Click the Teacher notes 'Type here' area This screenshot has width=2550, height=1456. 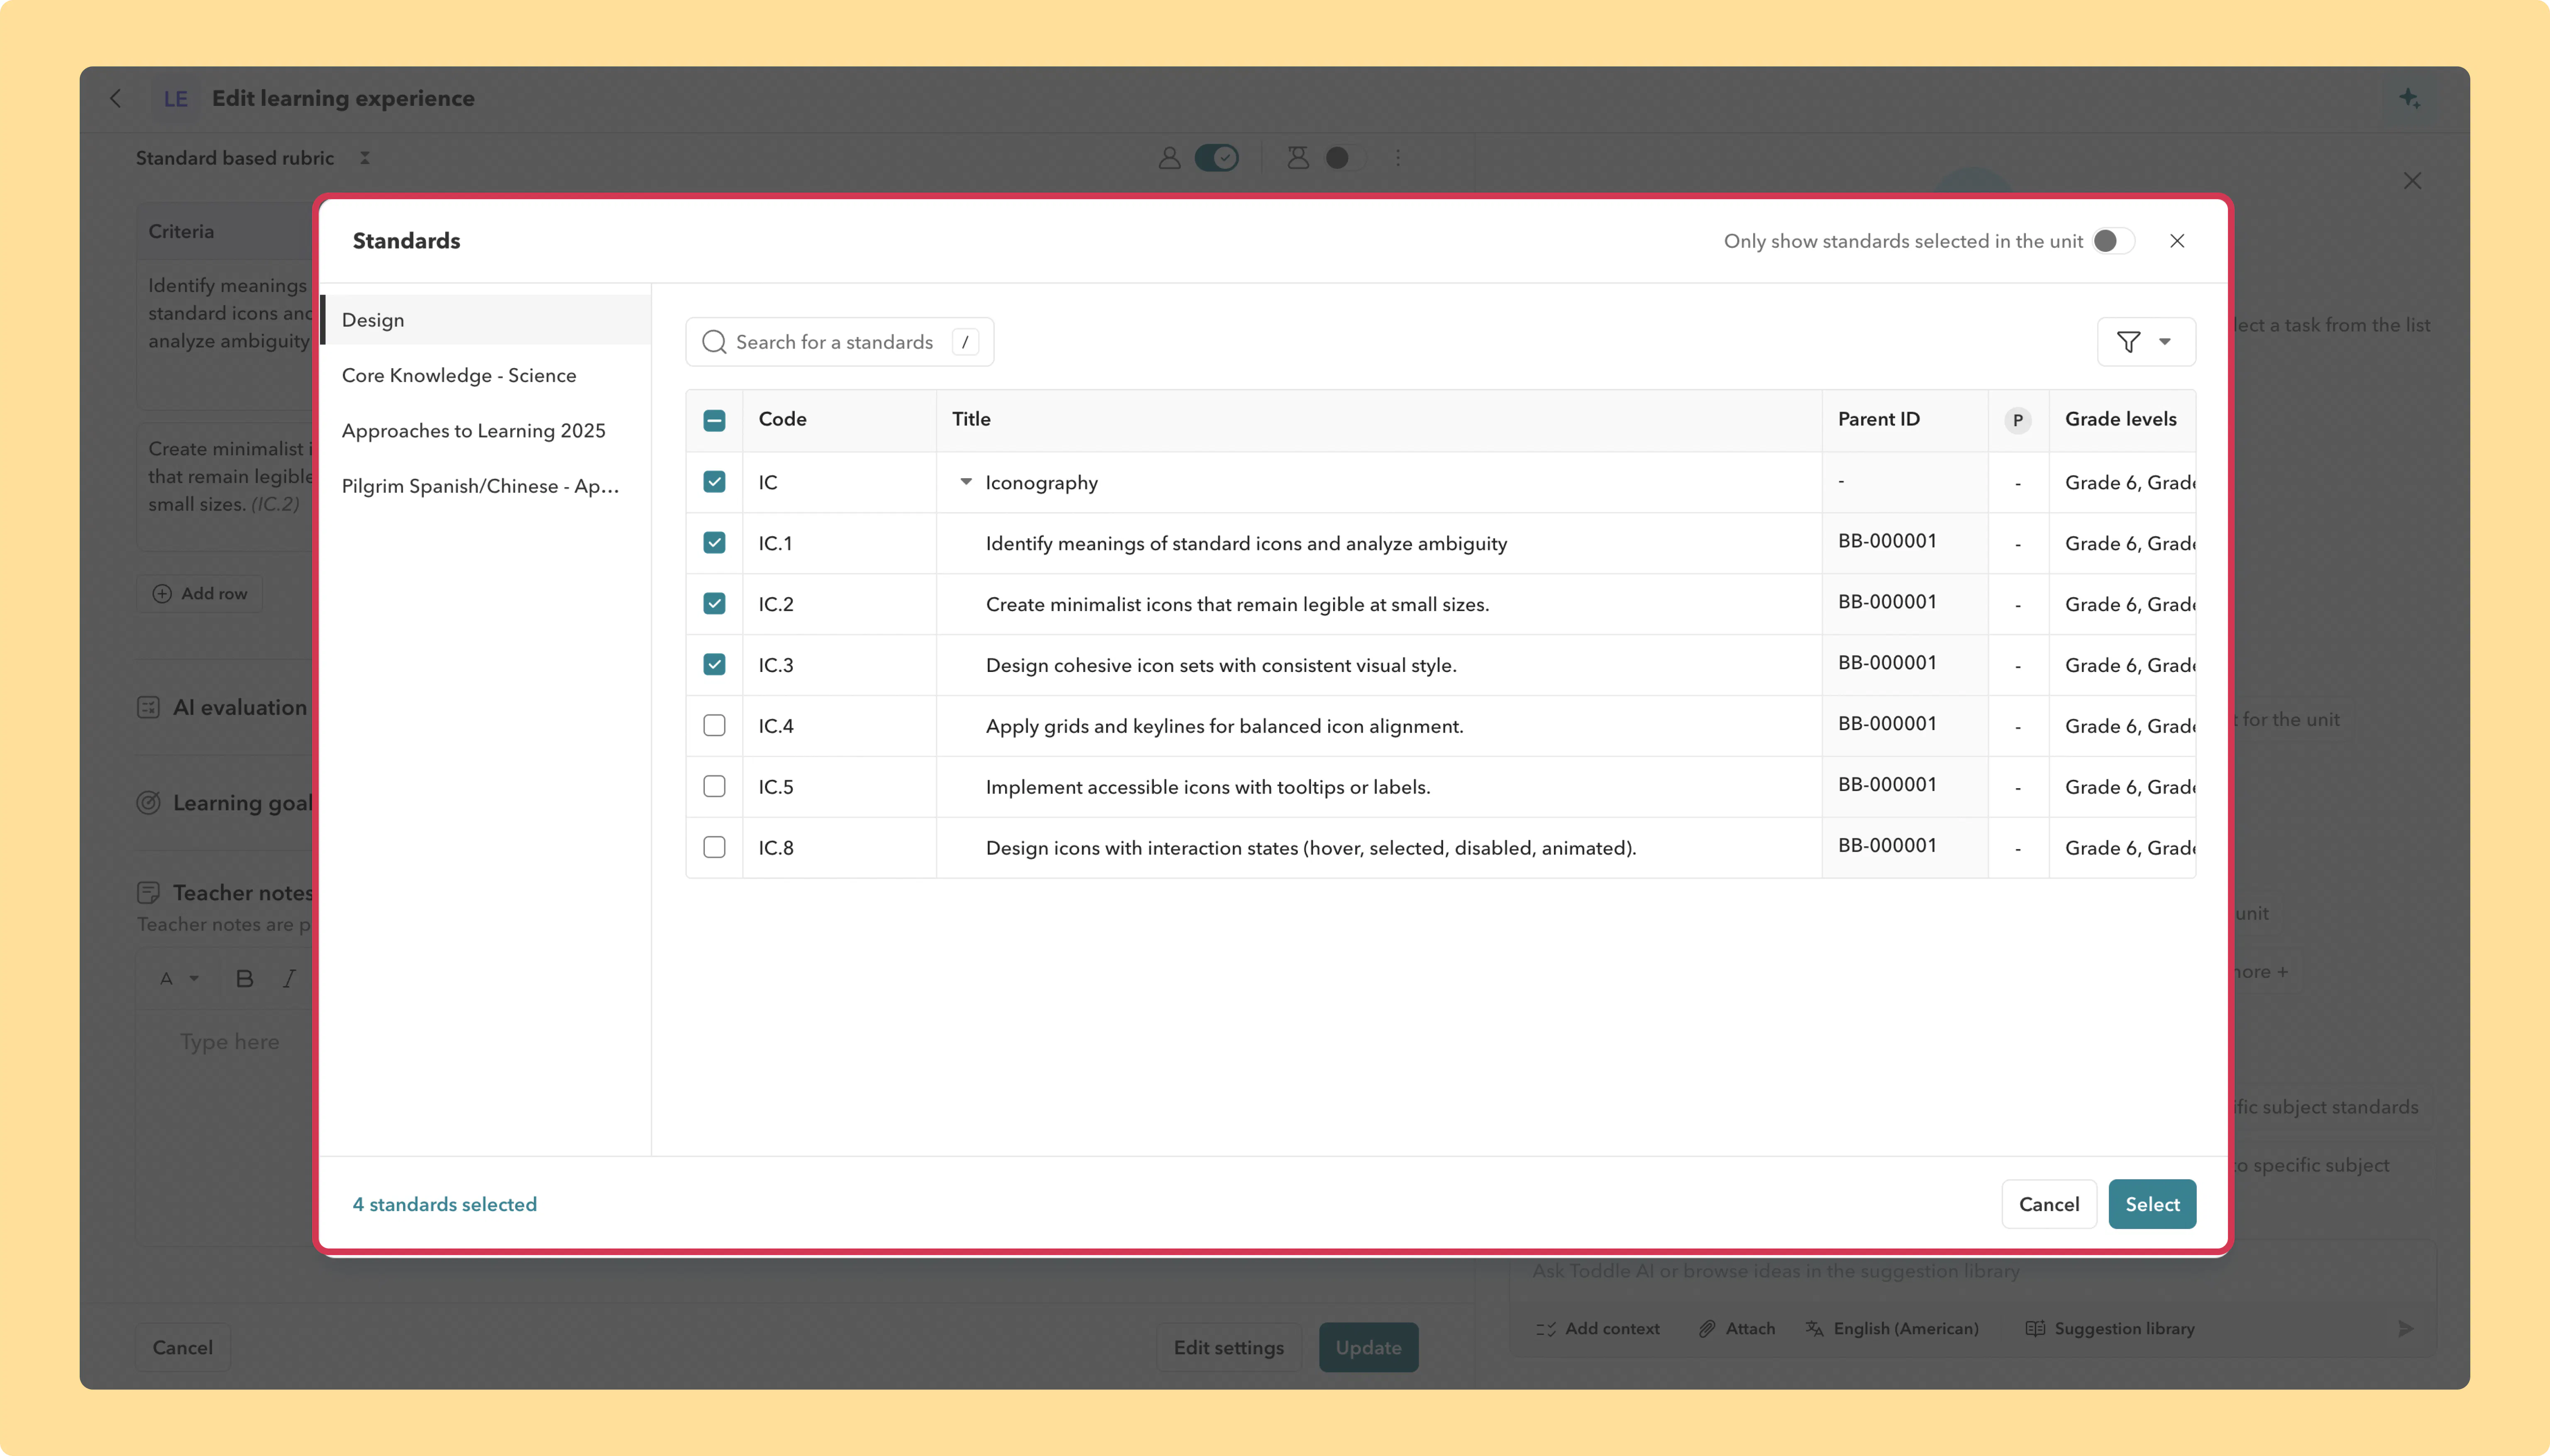coord(229,1042)
